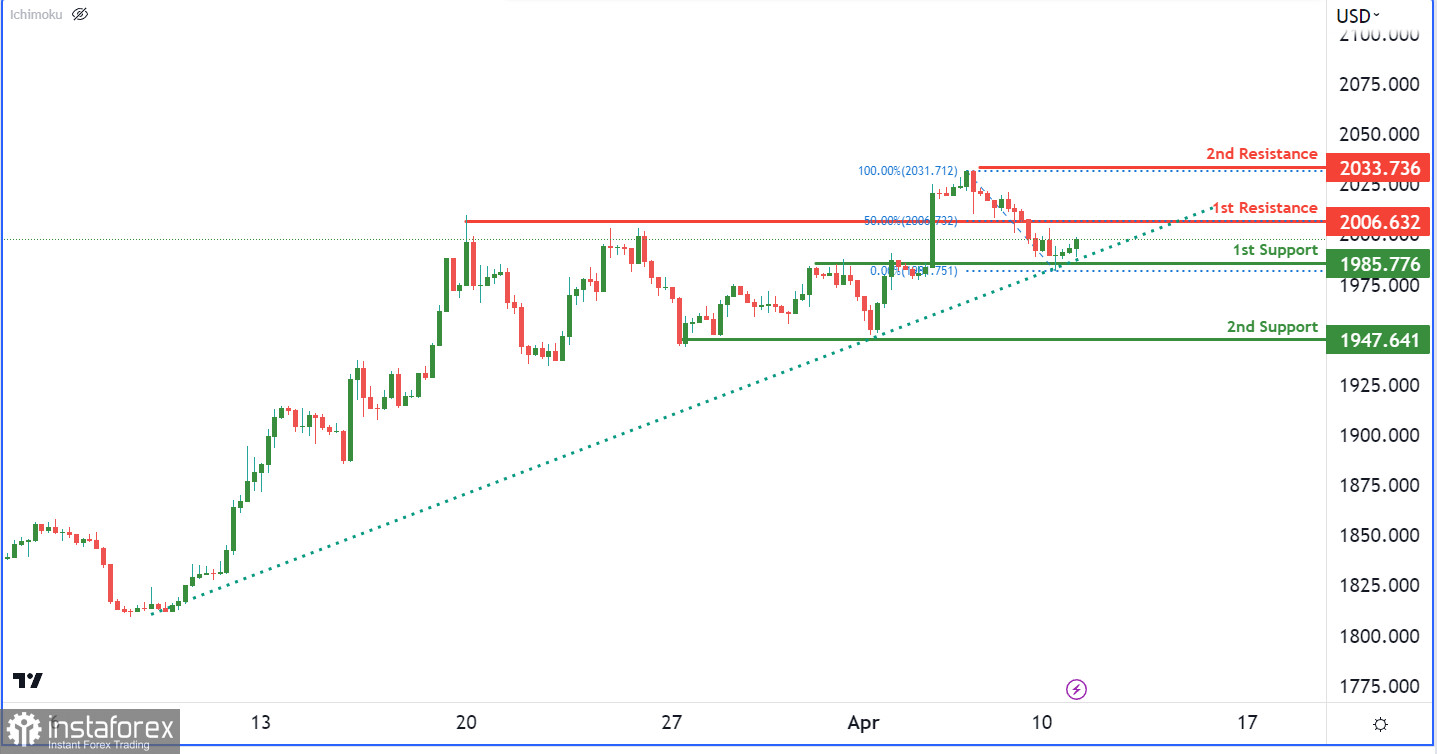Select the 100.00% Fibonacci level label

[907, 171]
